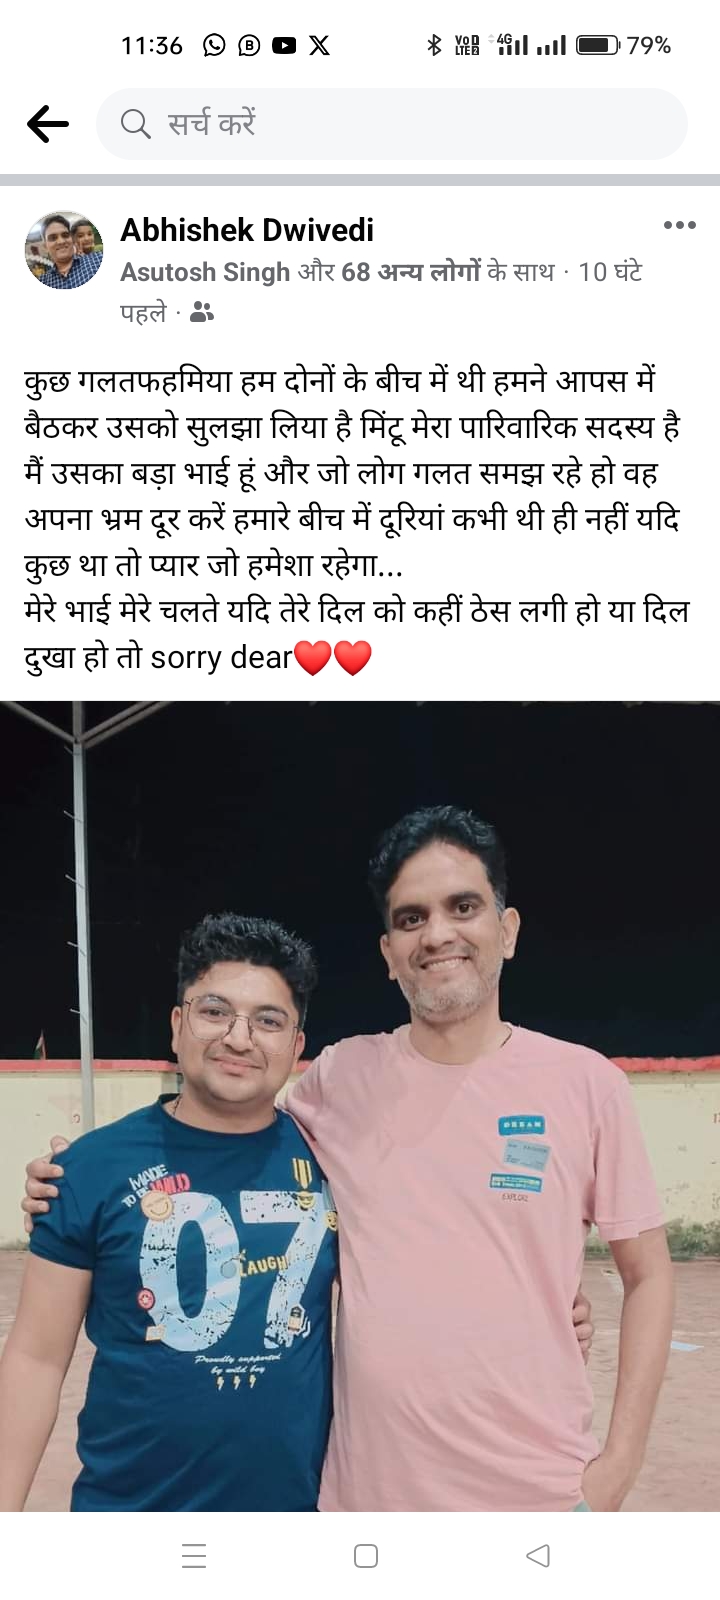Open Abhishek Dwivedi's profile picture
This screenshot has height=1600, width=720.
click(64, 250)
